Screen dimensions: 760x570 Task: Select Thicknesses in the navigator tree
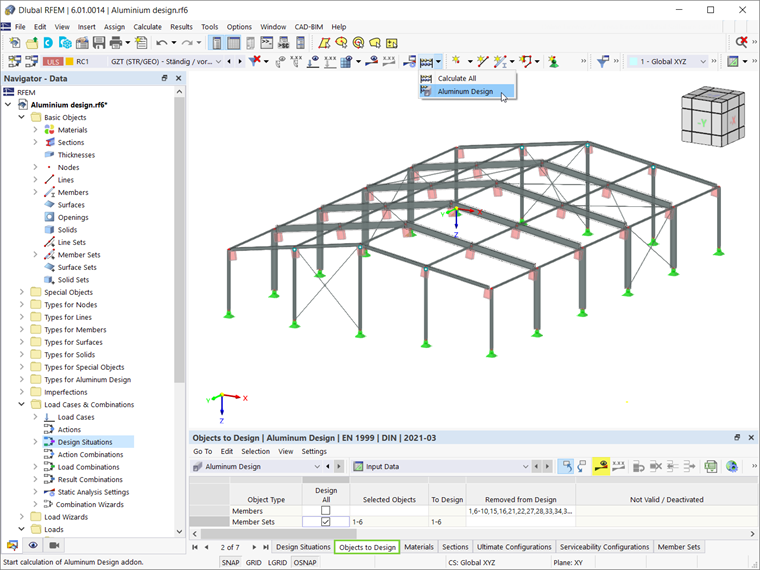coord(76,155)
